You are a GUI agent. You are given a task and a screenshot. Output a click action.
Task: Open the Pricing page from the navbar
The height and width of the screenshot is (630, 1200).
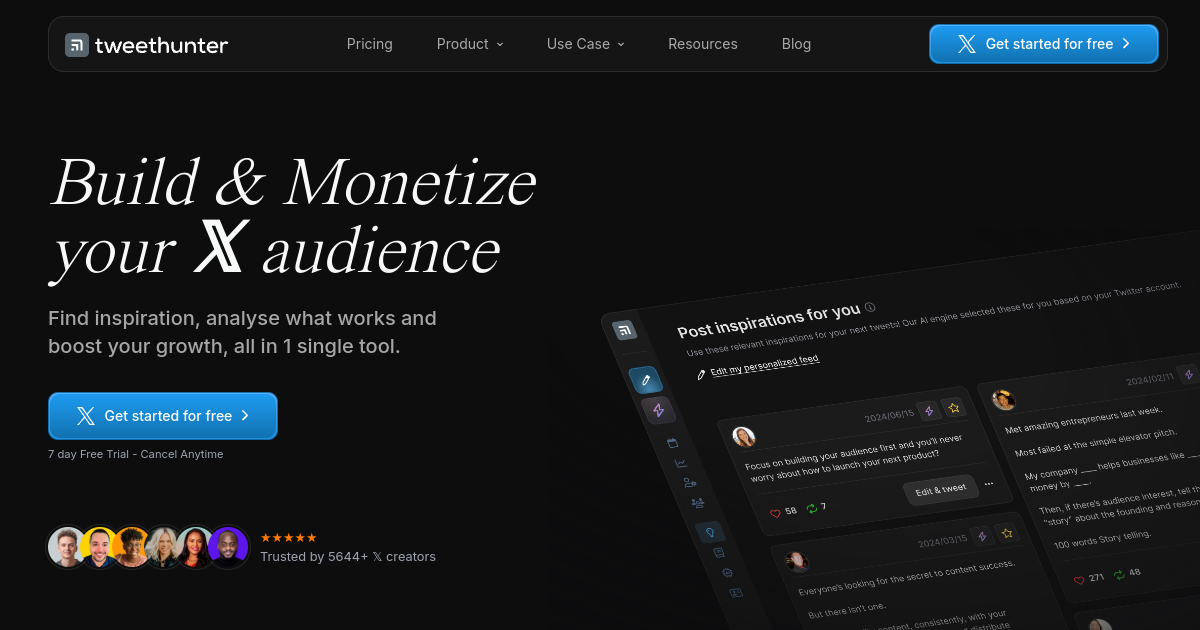[x=370, y=44]
